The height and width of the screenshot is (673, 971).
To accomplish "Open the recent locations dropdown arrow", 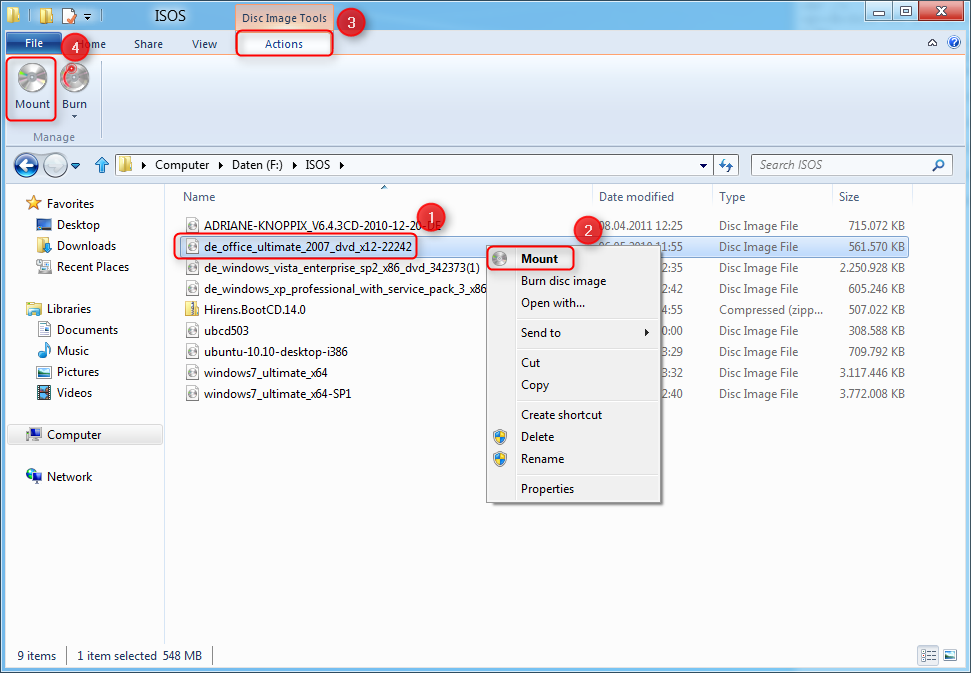I will point(76,165).
